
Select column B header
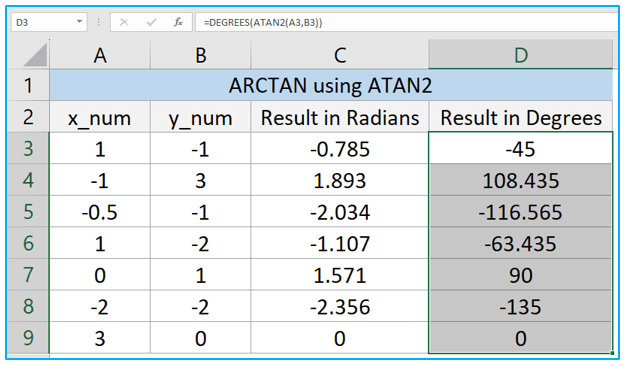(200, 54)
